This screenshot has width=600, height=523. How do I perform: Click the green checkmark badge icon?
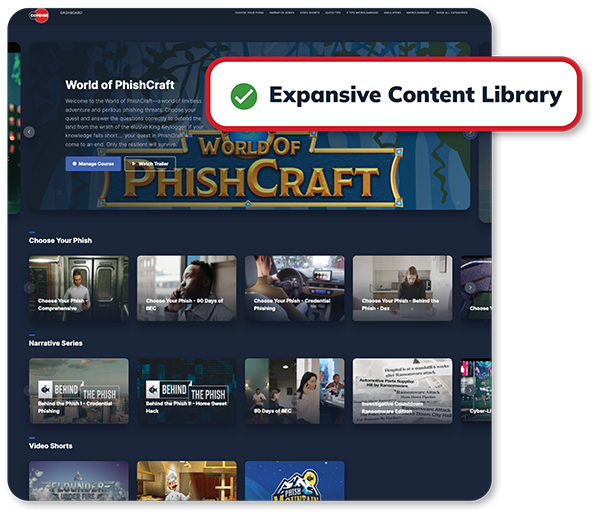[x=243, y=96]
